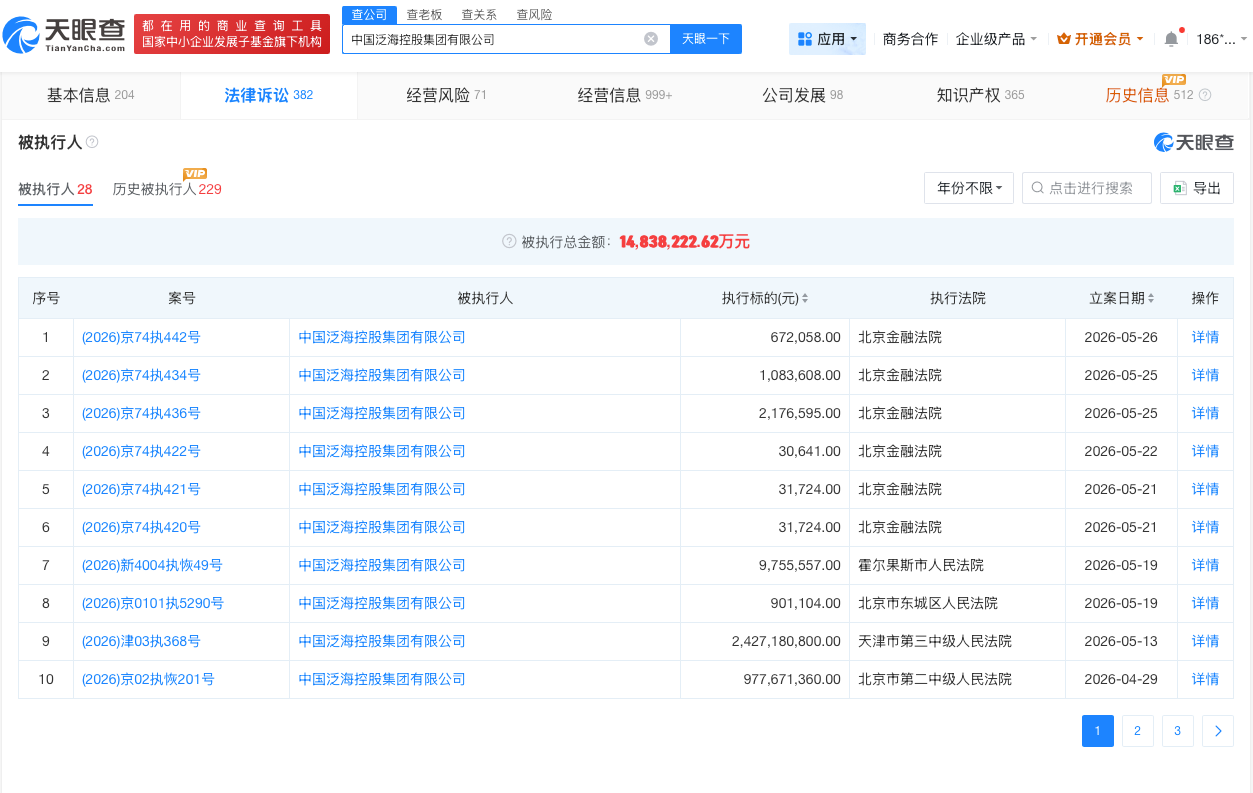
Task: Select 历史被执行人 229 sub-tab
Action: pyautogui.click(x=167, y=189)
